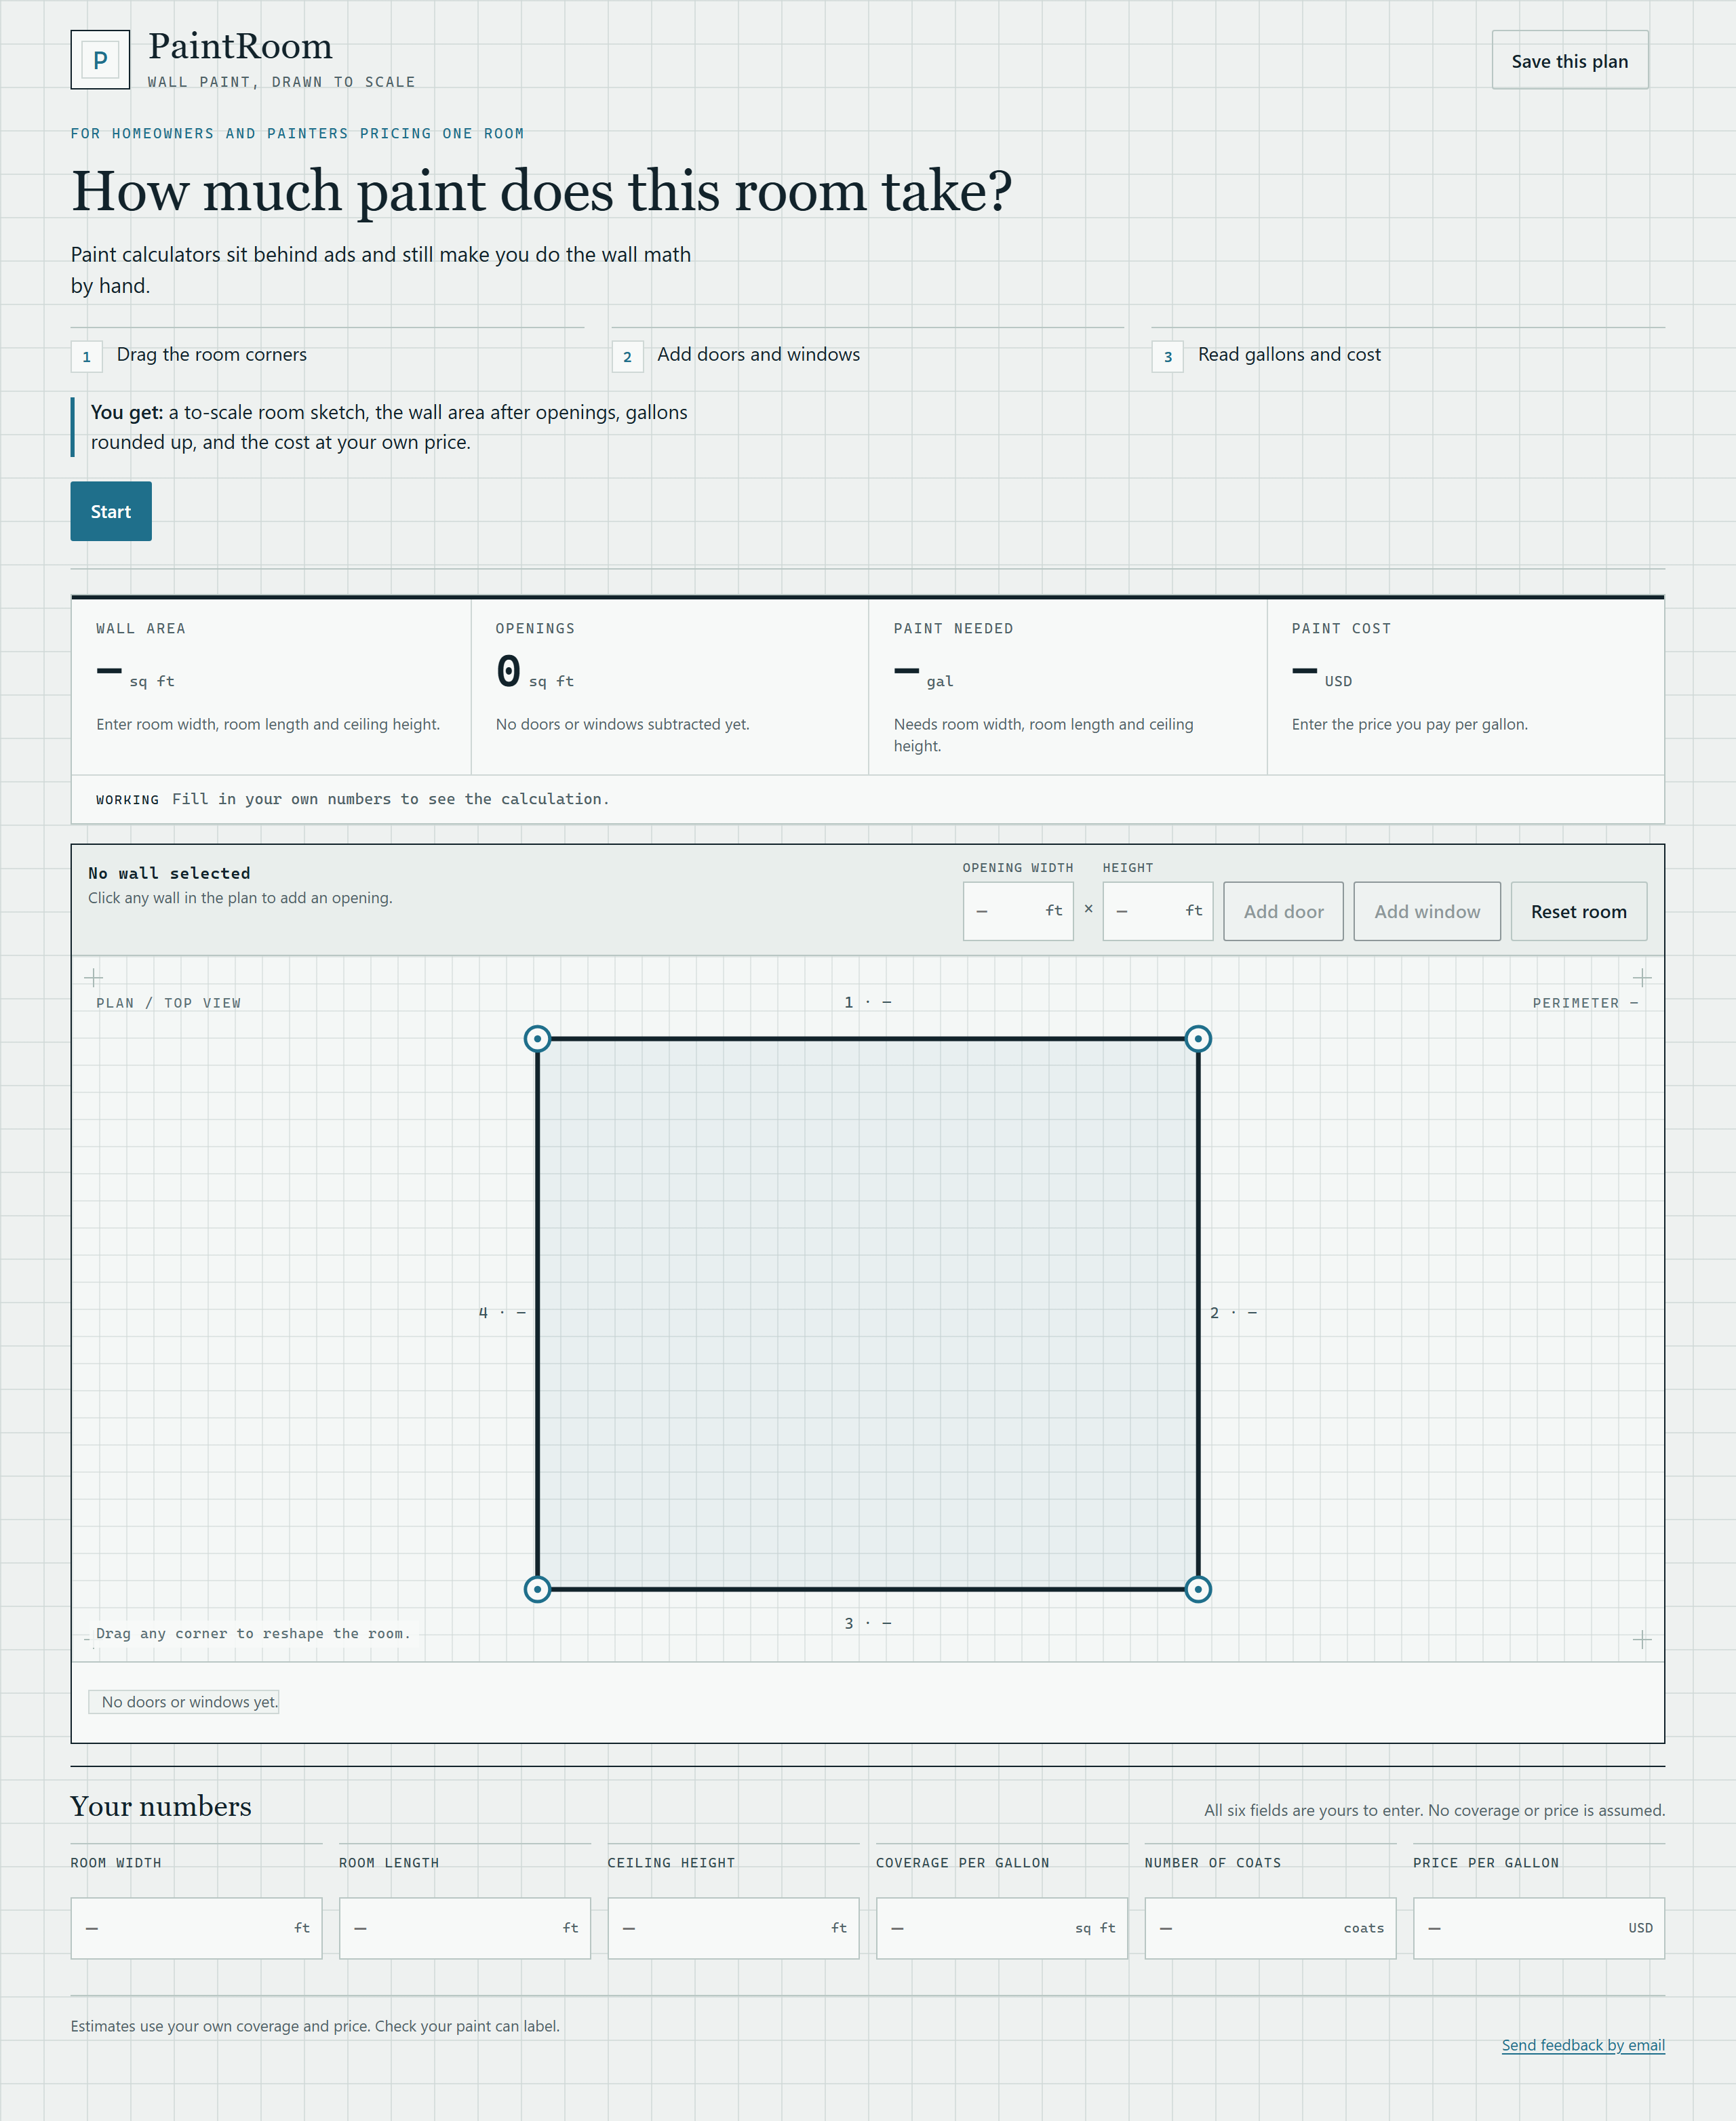Click the Openings result card

tap(670, 687)
